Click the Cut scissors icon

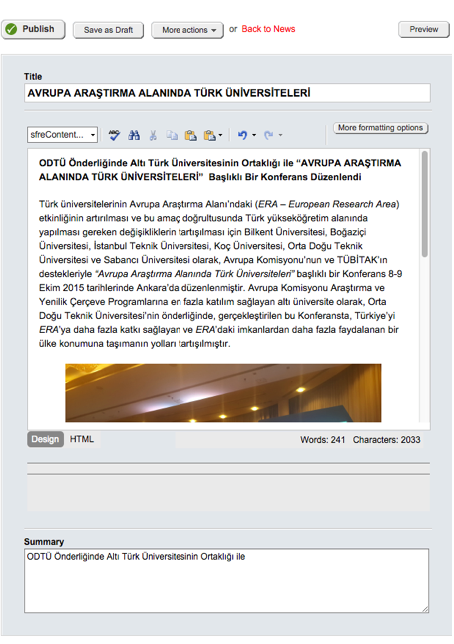click(153, 135)
